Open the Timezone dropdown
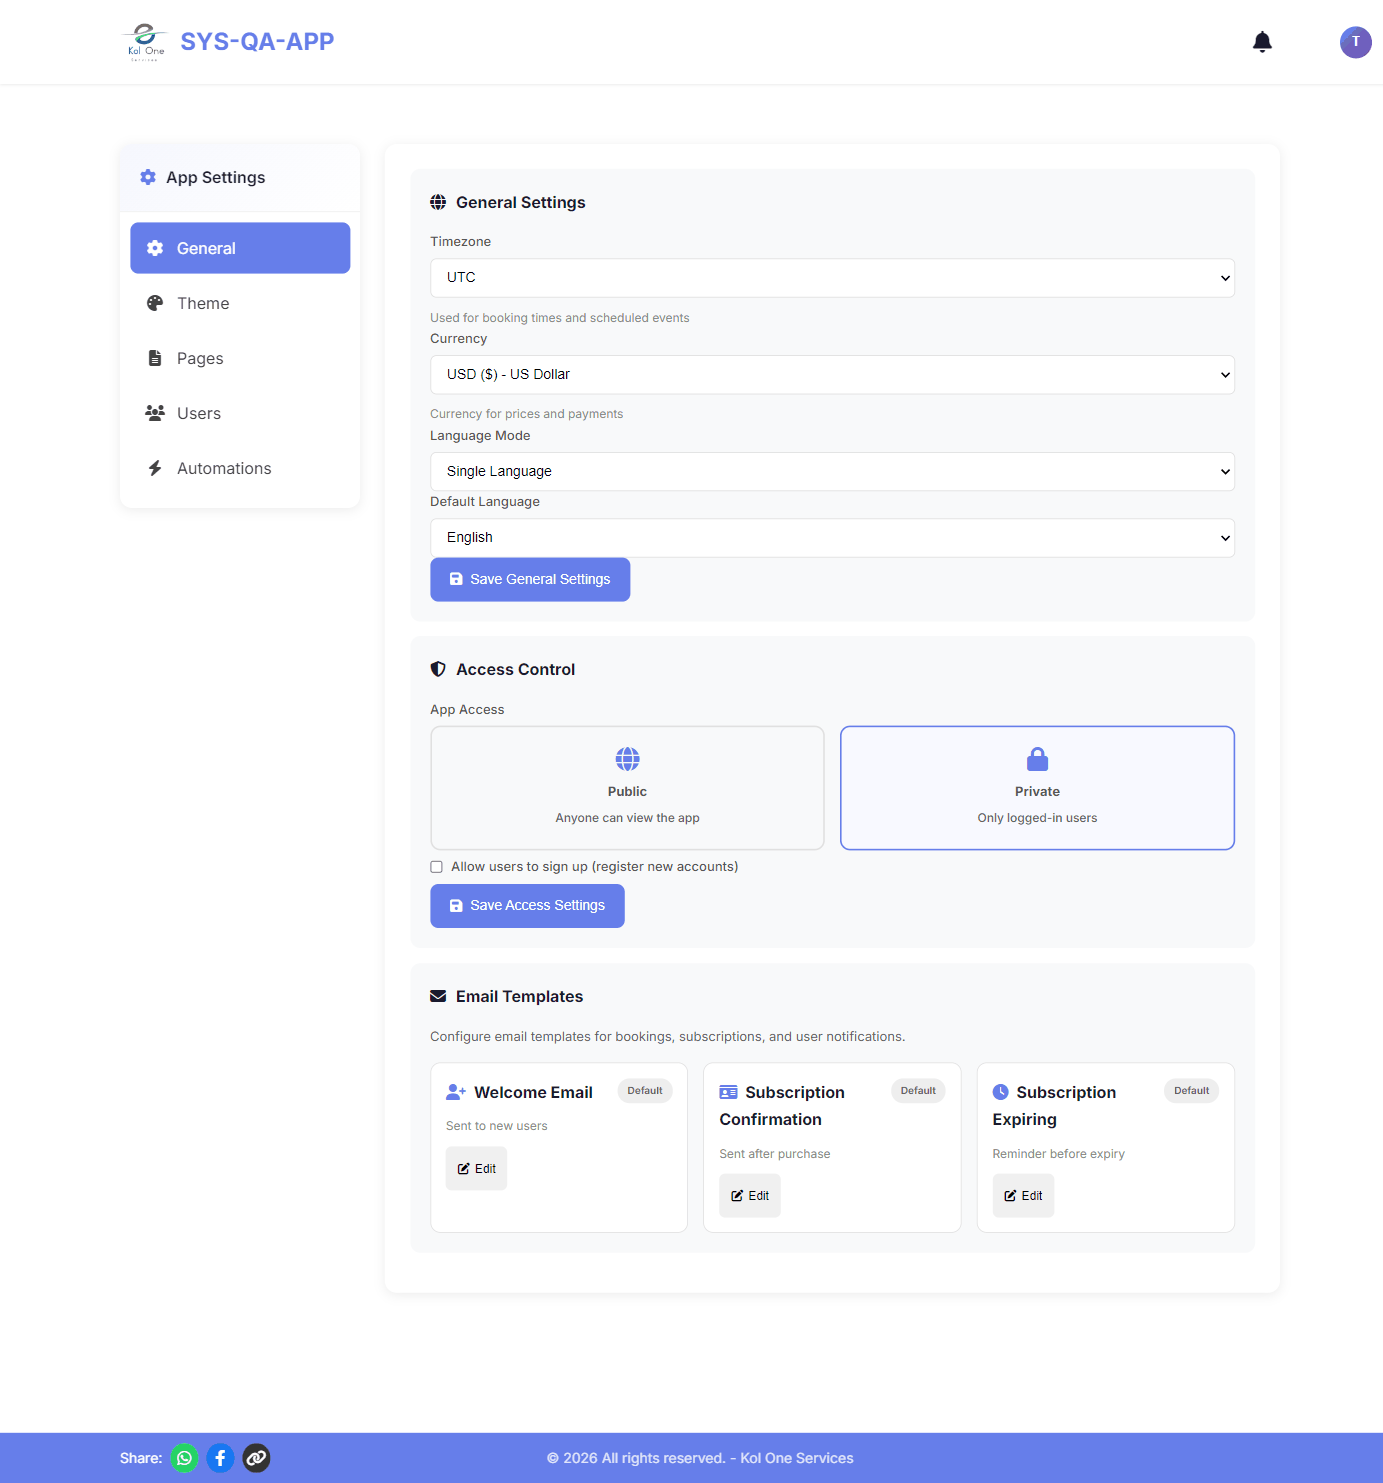 point(832,277)
